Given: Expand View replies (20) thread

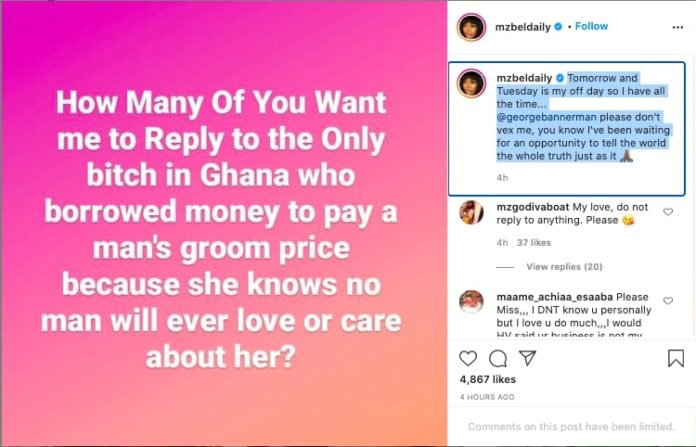Looking at the screenshot, I should 564,267.
